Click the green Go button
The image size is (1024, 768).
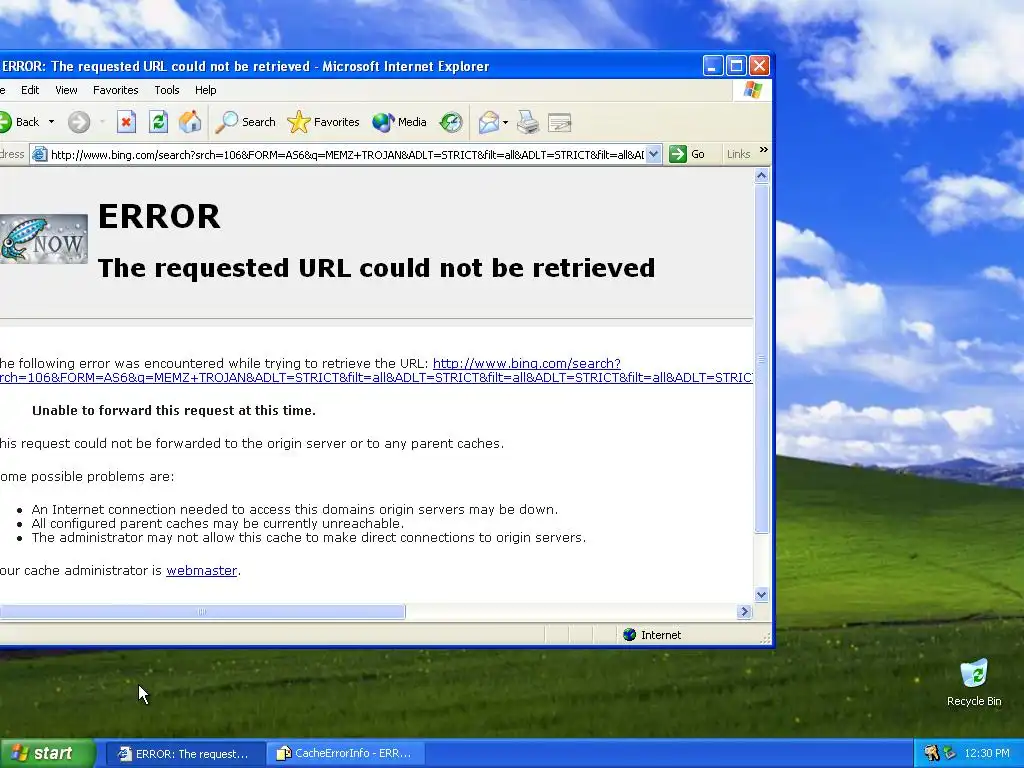coord(688,154)
